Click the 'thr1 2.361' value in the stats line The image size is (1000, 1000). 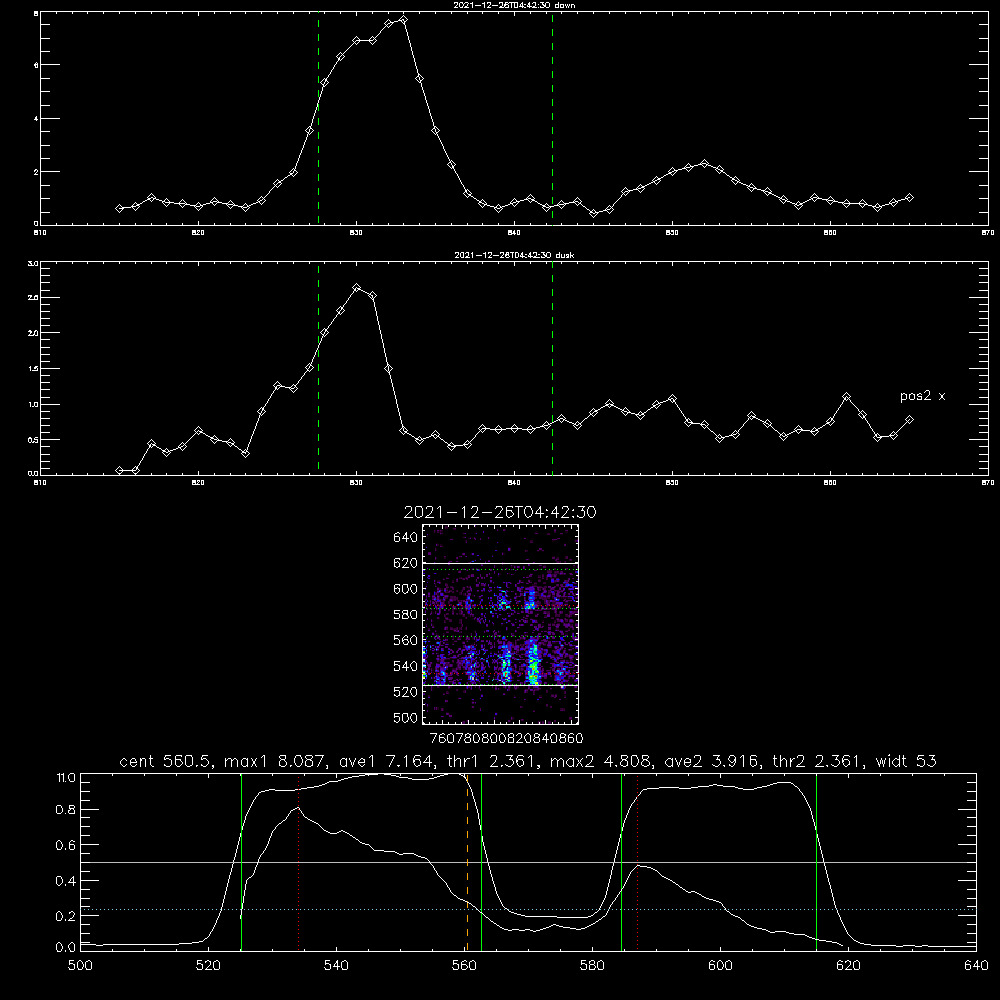pos(494,761)
